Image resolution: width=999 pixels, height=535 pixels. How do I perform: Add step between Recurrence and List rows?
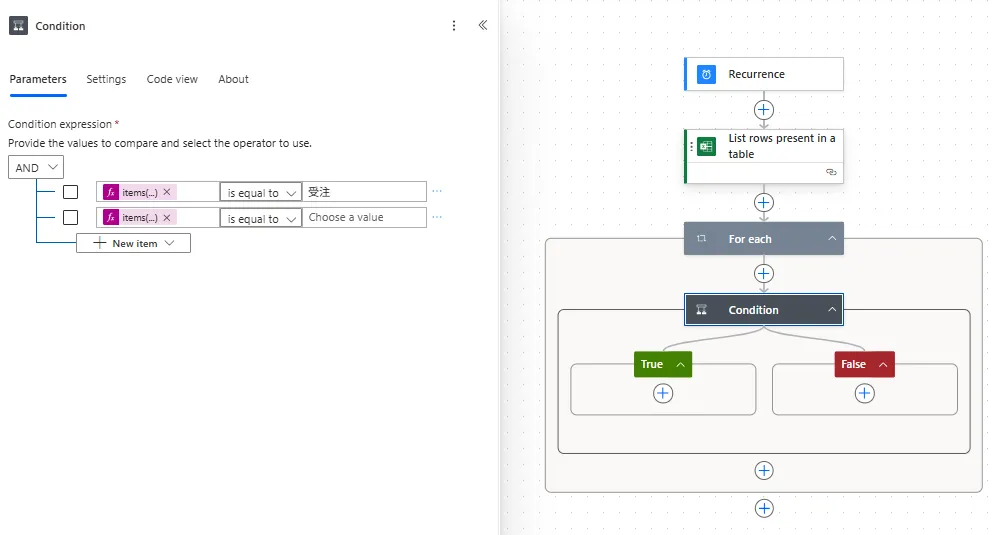tap(764, 110)
